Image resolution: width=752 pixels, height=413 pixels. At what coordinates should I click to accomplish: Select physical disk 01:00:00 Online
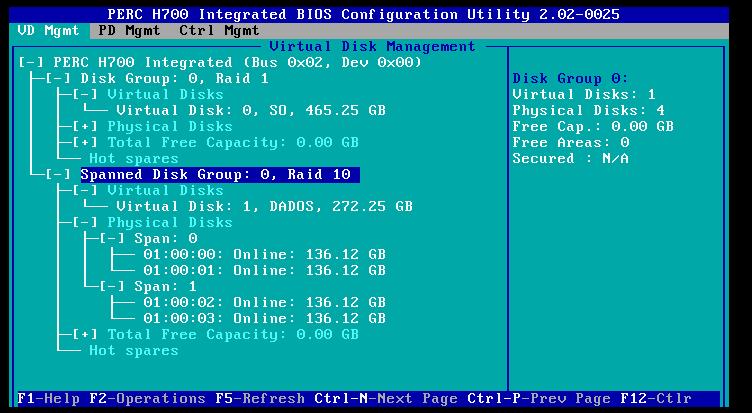[265, 254]
